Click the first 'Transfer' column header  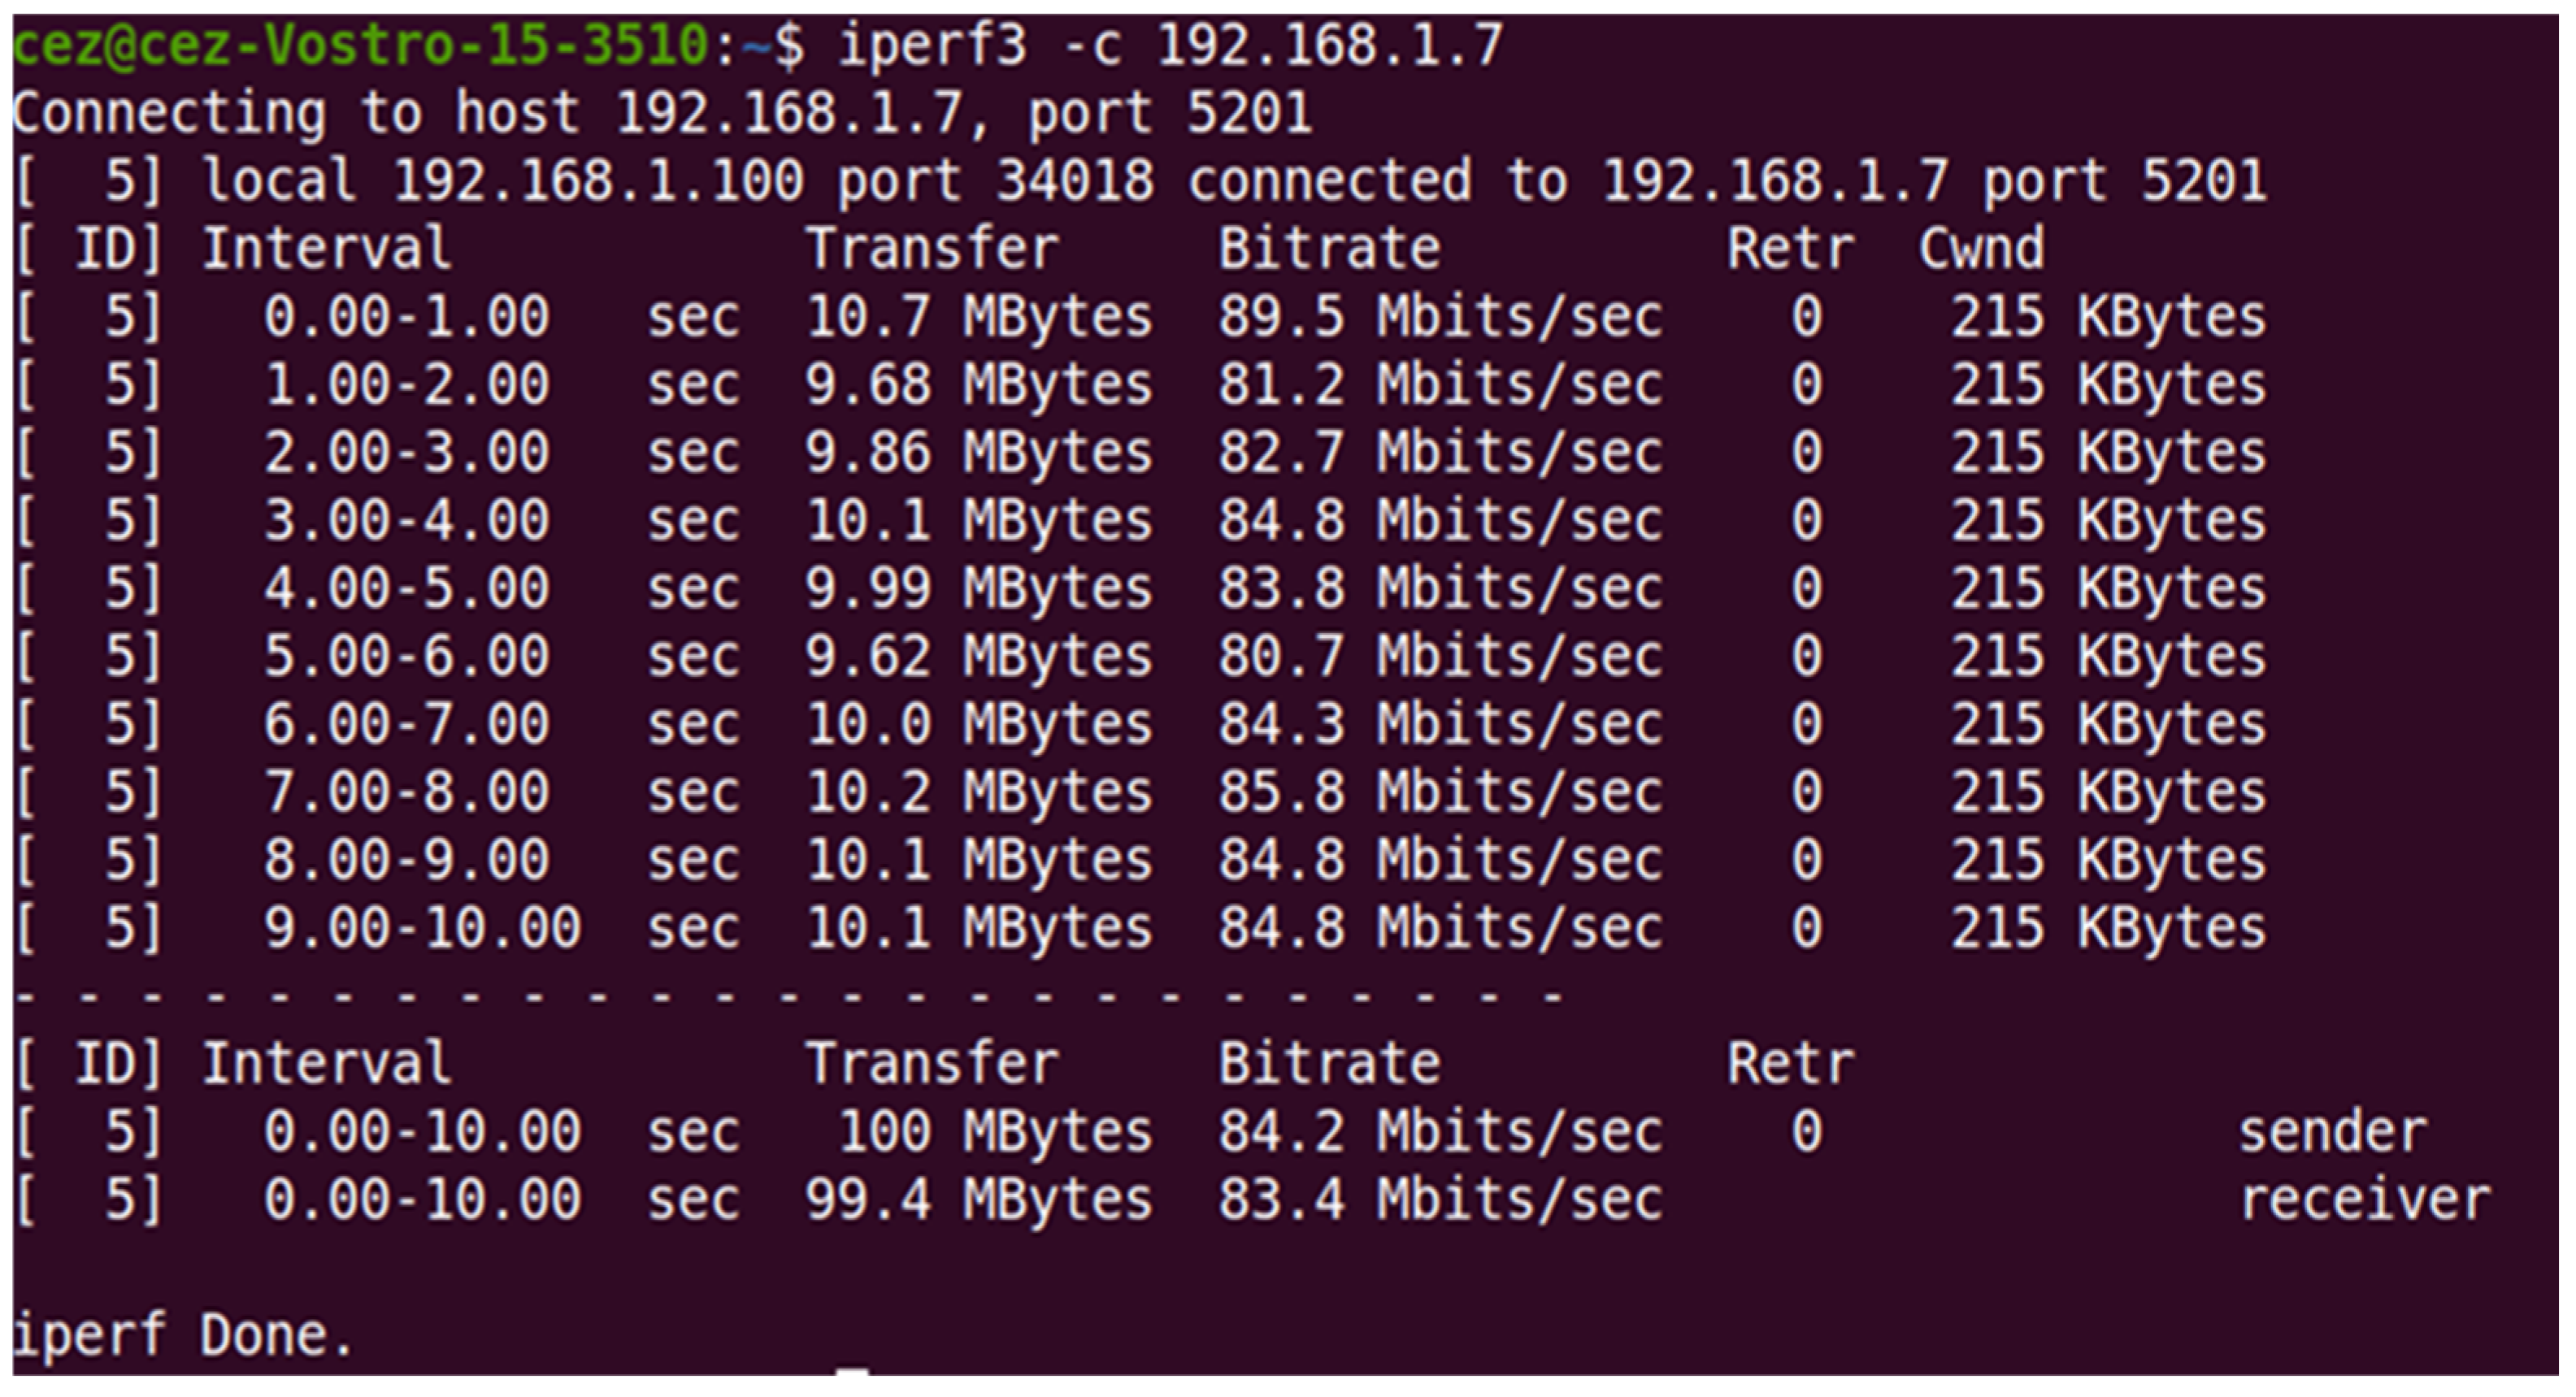[x=932, y=249]
